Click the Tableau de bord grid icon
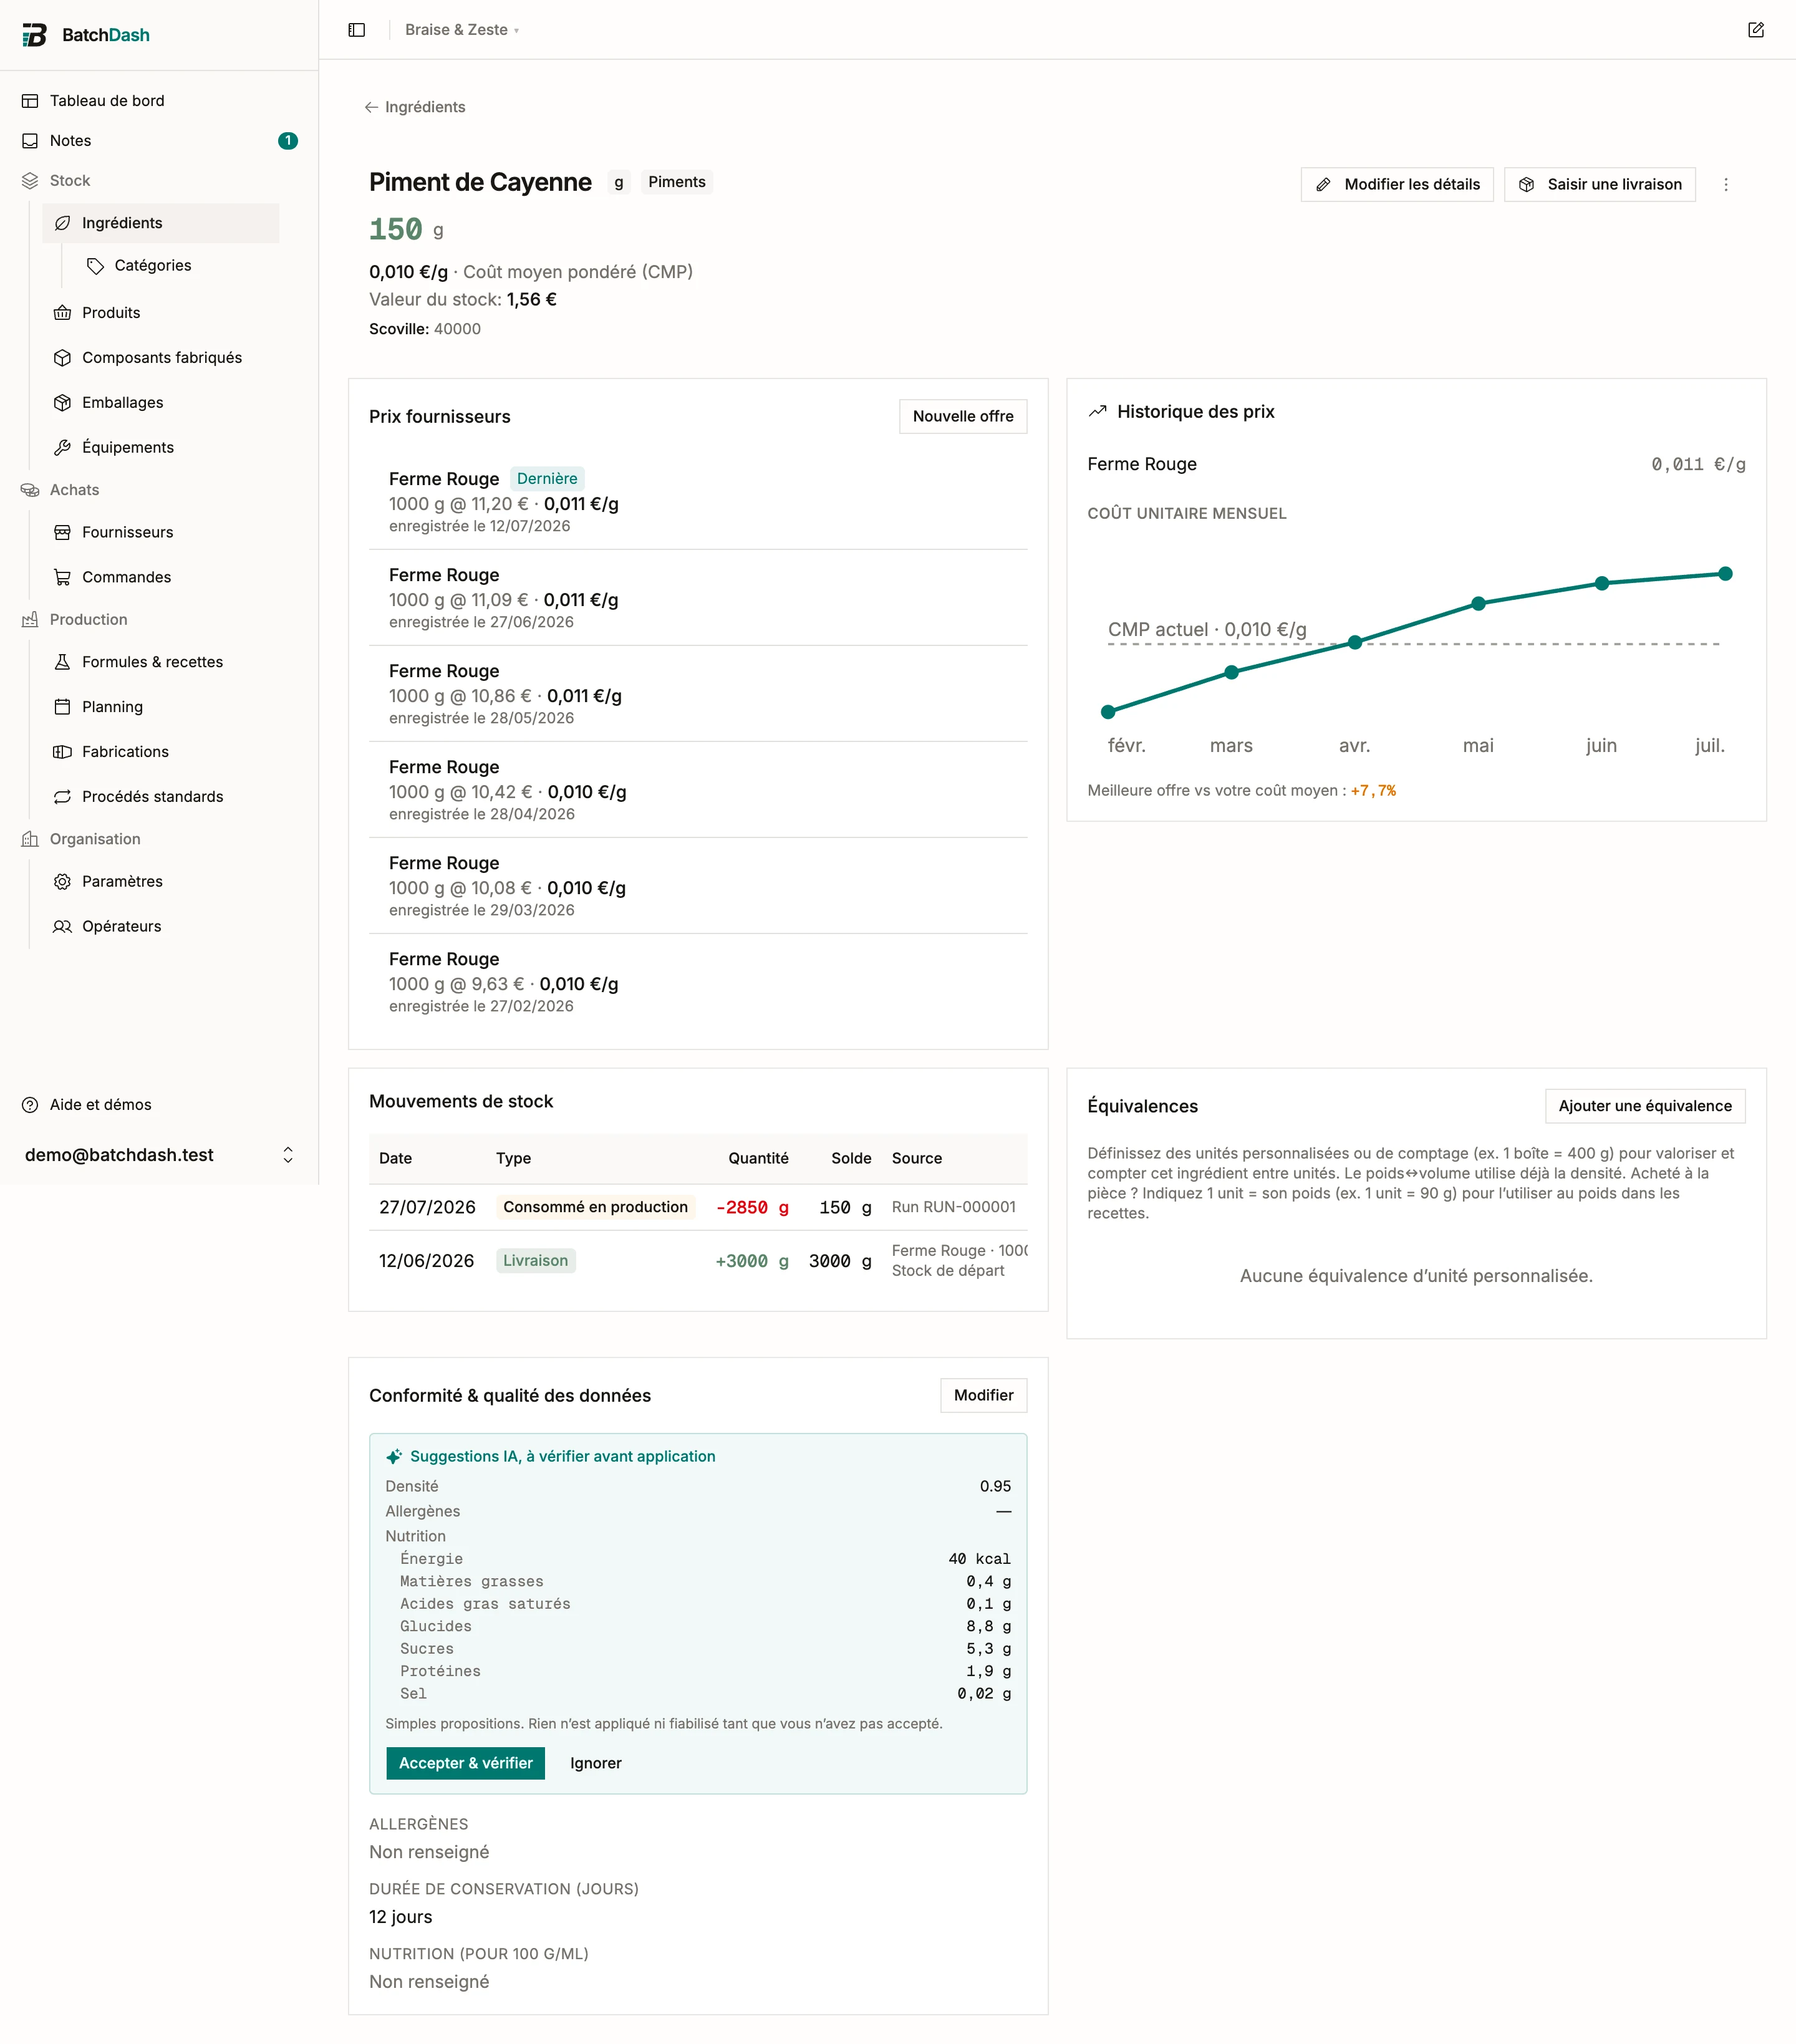This screenshot has width=1796, height=2044. point(30,101)
